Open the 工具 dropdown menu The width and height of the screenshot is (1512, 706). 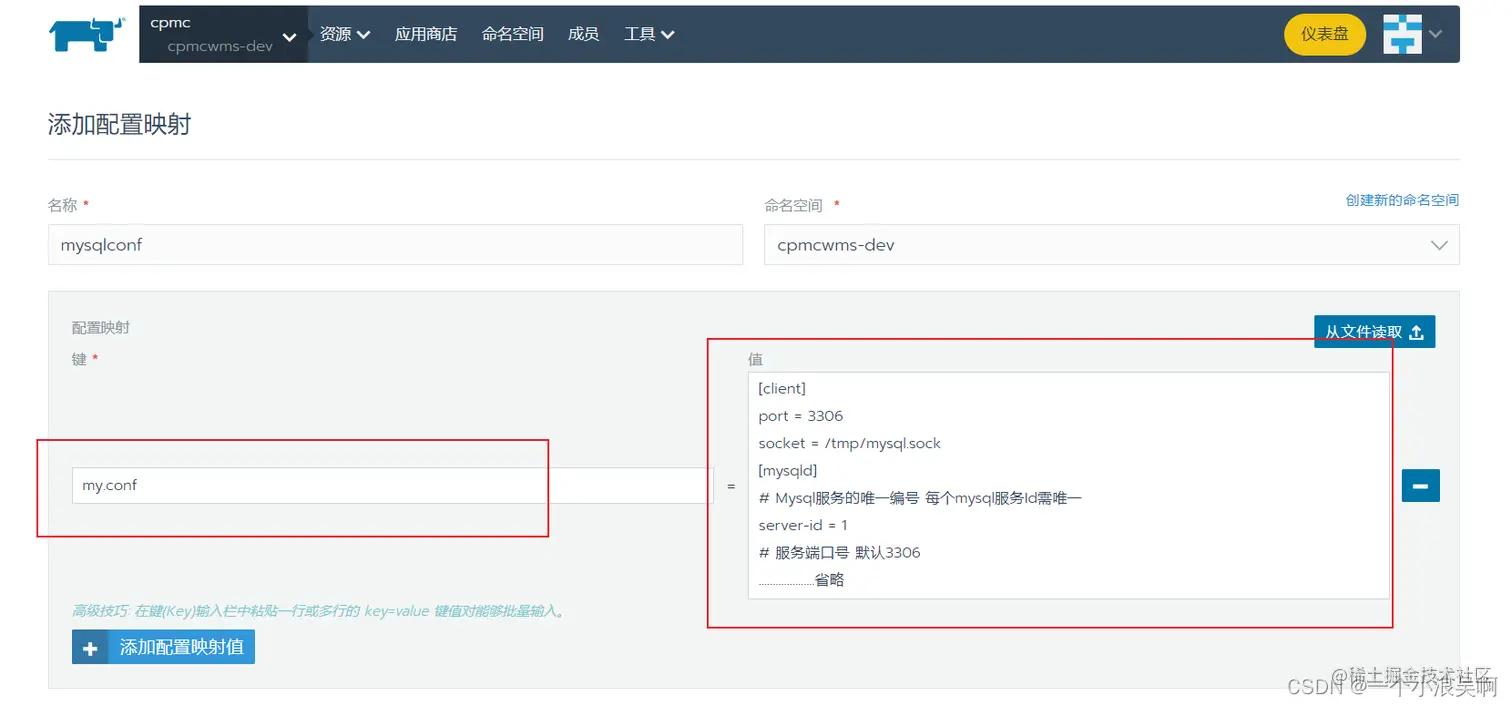point(649,33)
